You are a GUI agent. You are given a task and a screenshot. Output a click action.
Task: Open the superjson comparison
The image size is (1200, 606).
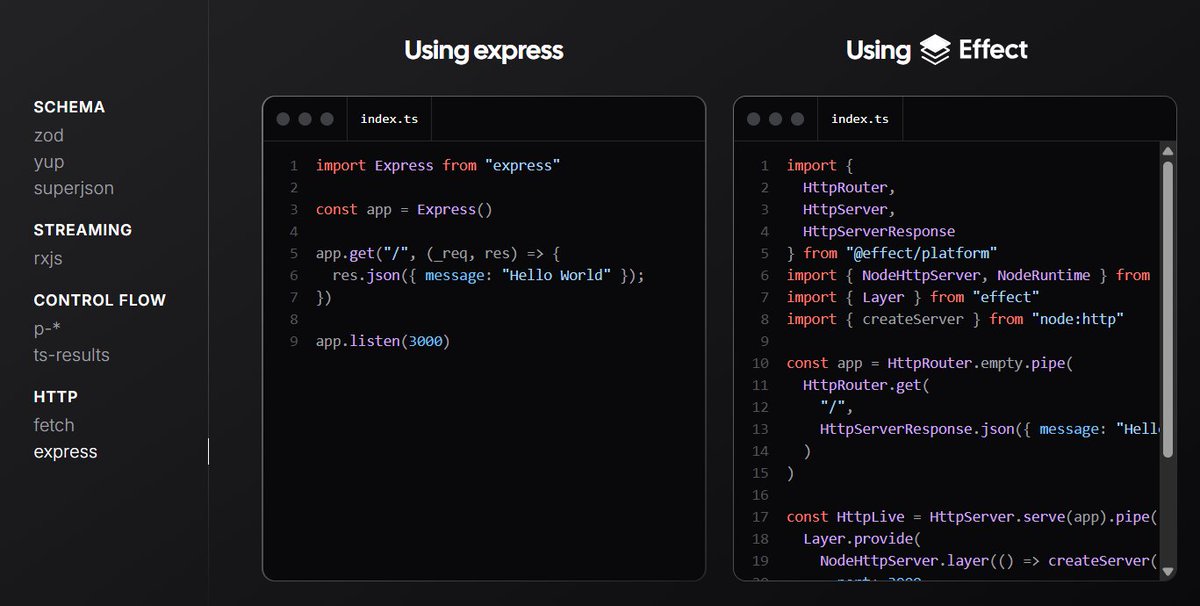pos(74,188)
